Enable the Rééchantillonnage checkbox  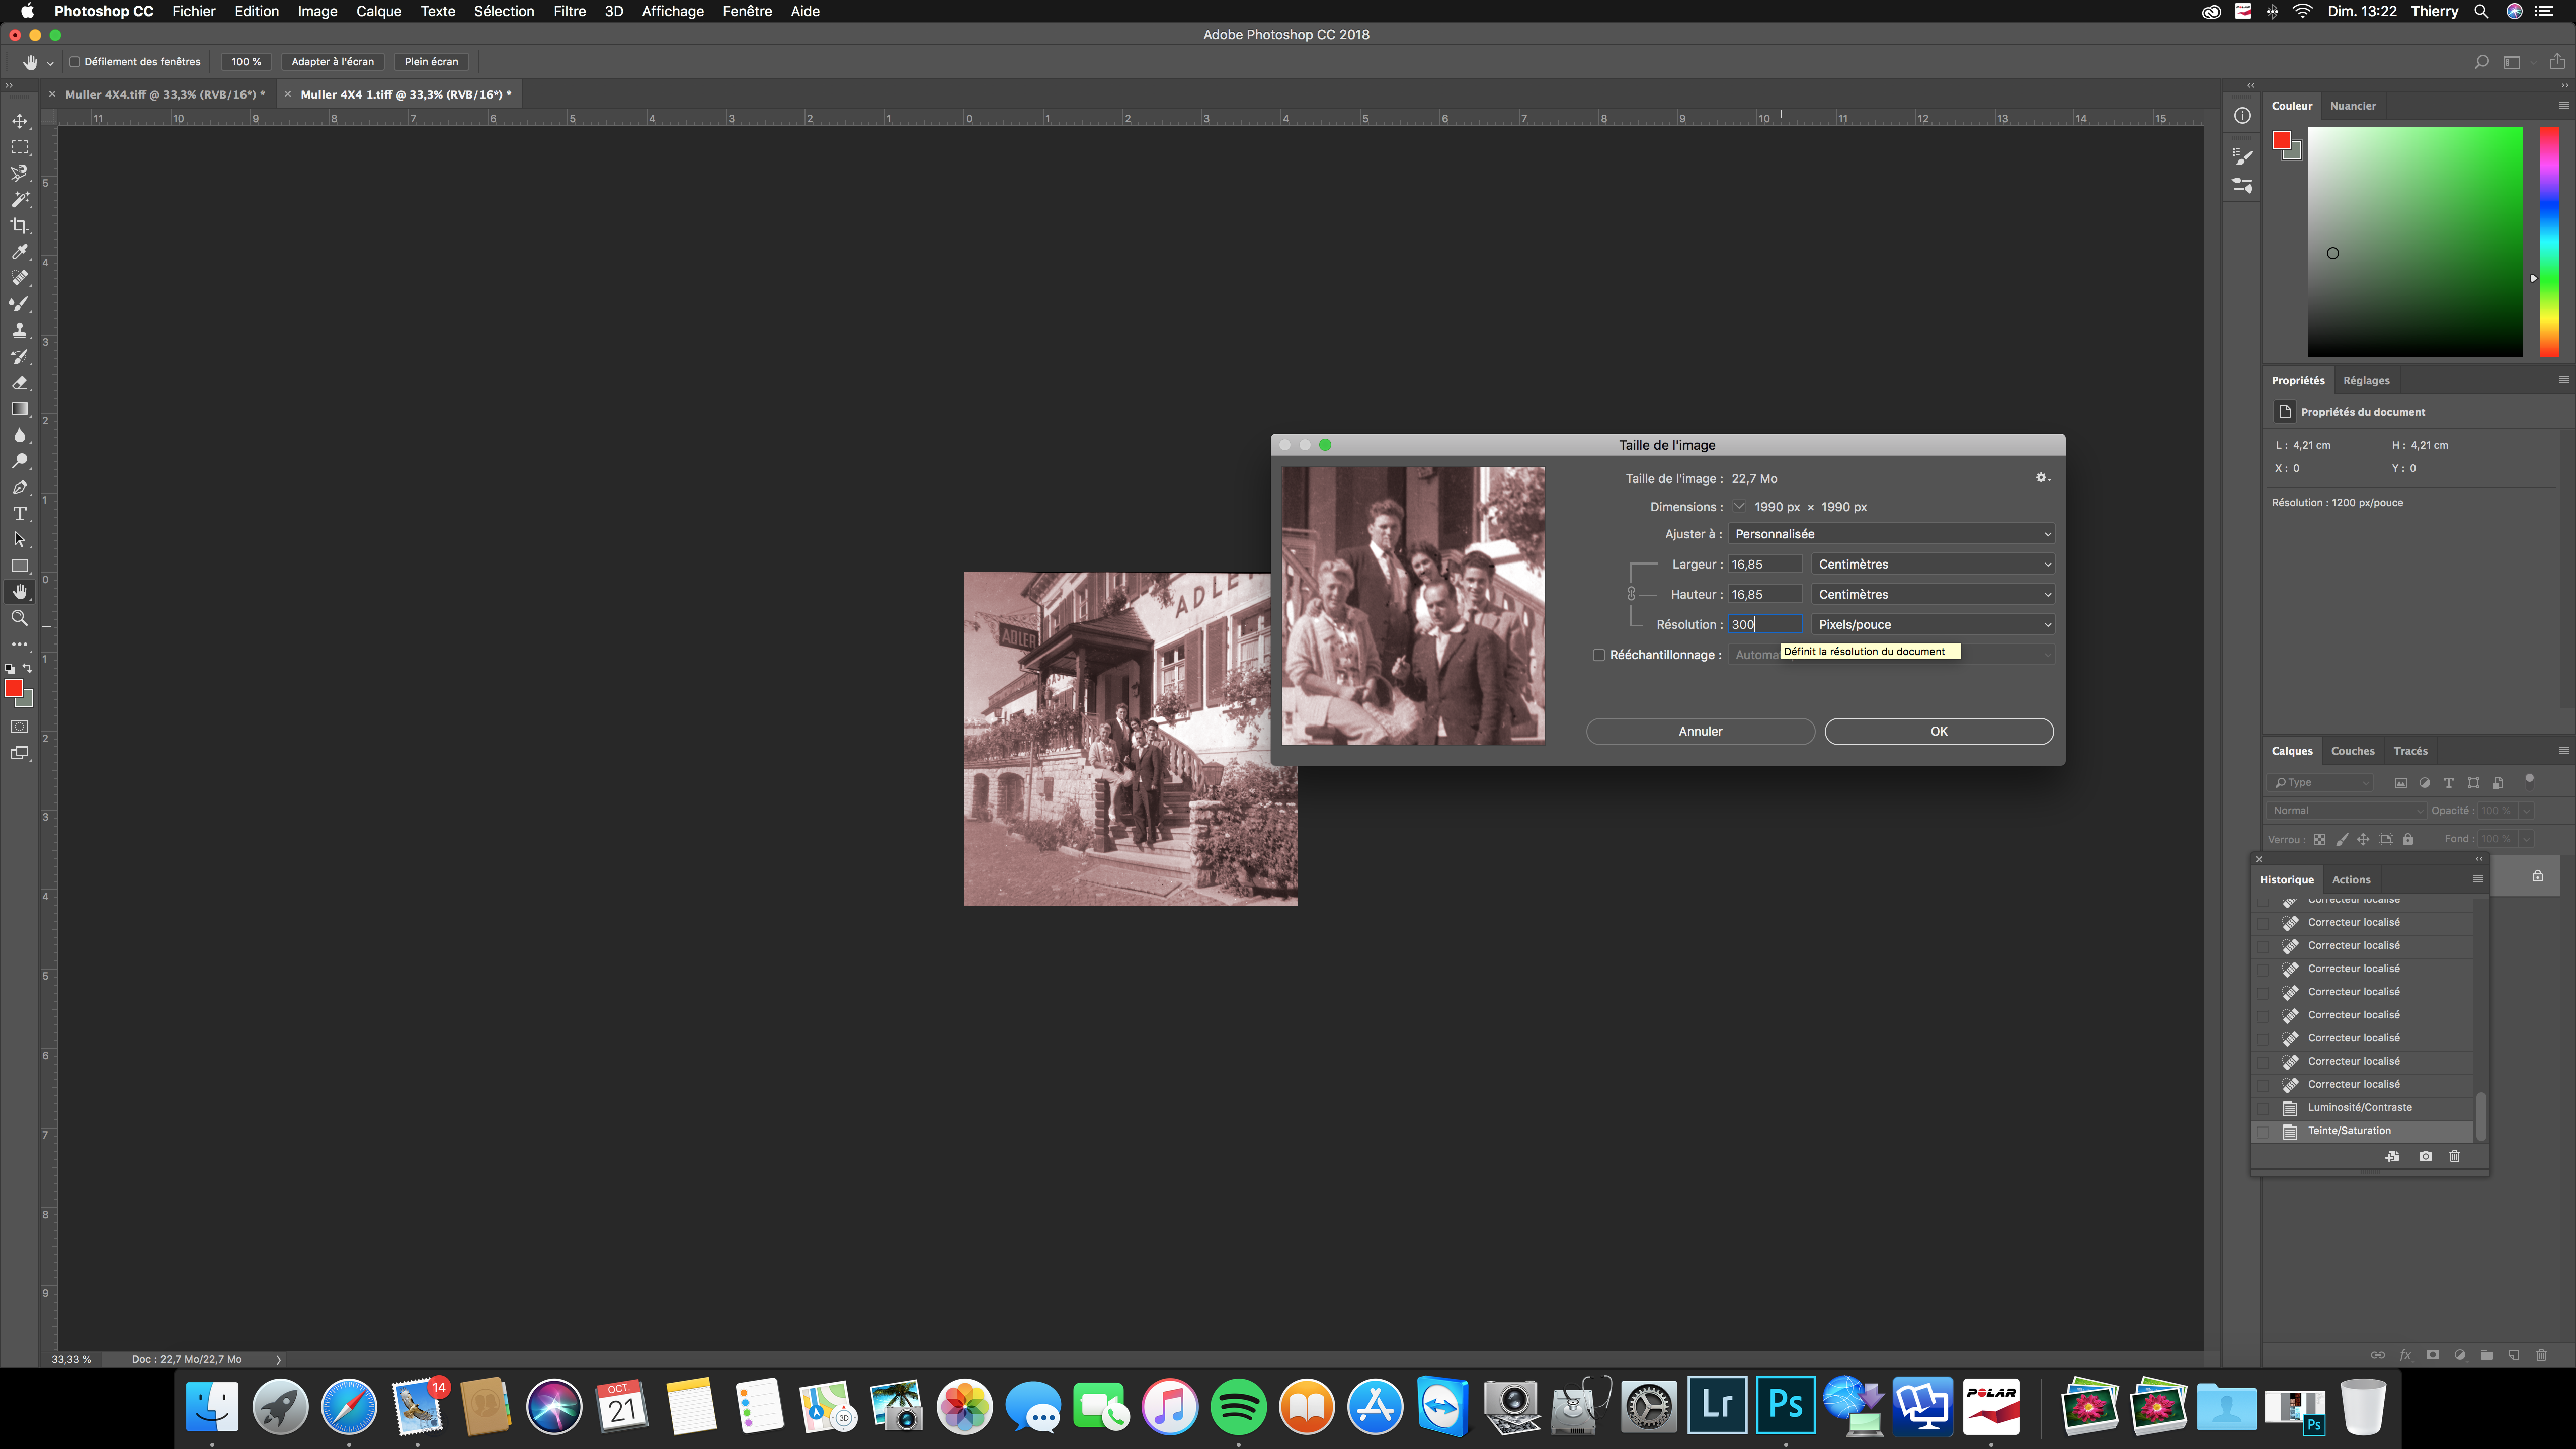[x=1599, y=655]
